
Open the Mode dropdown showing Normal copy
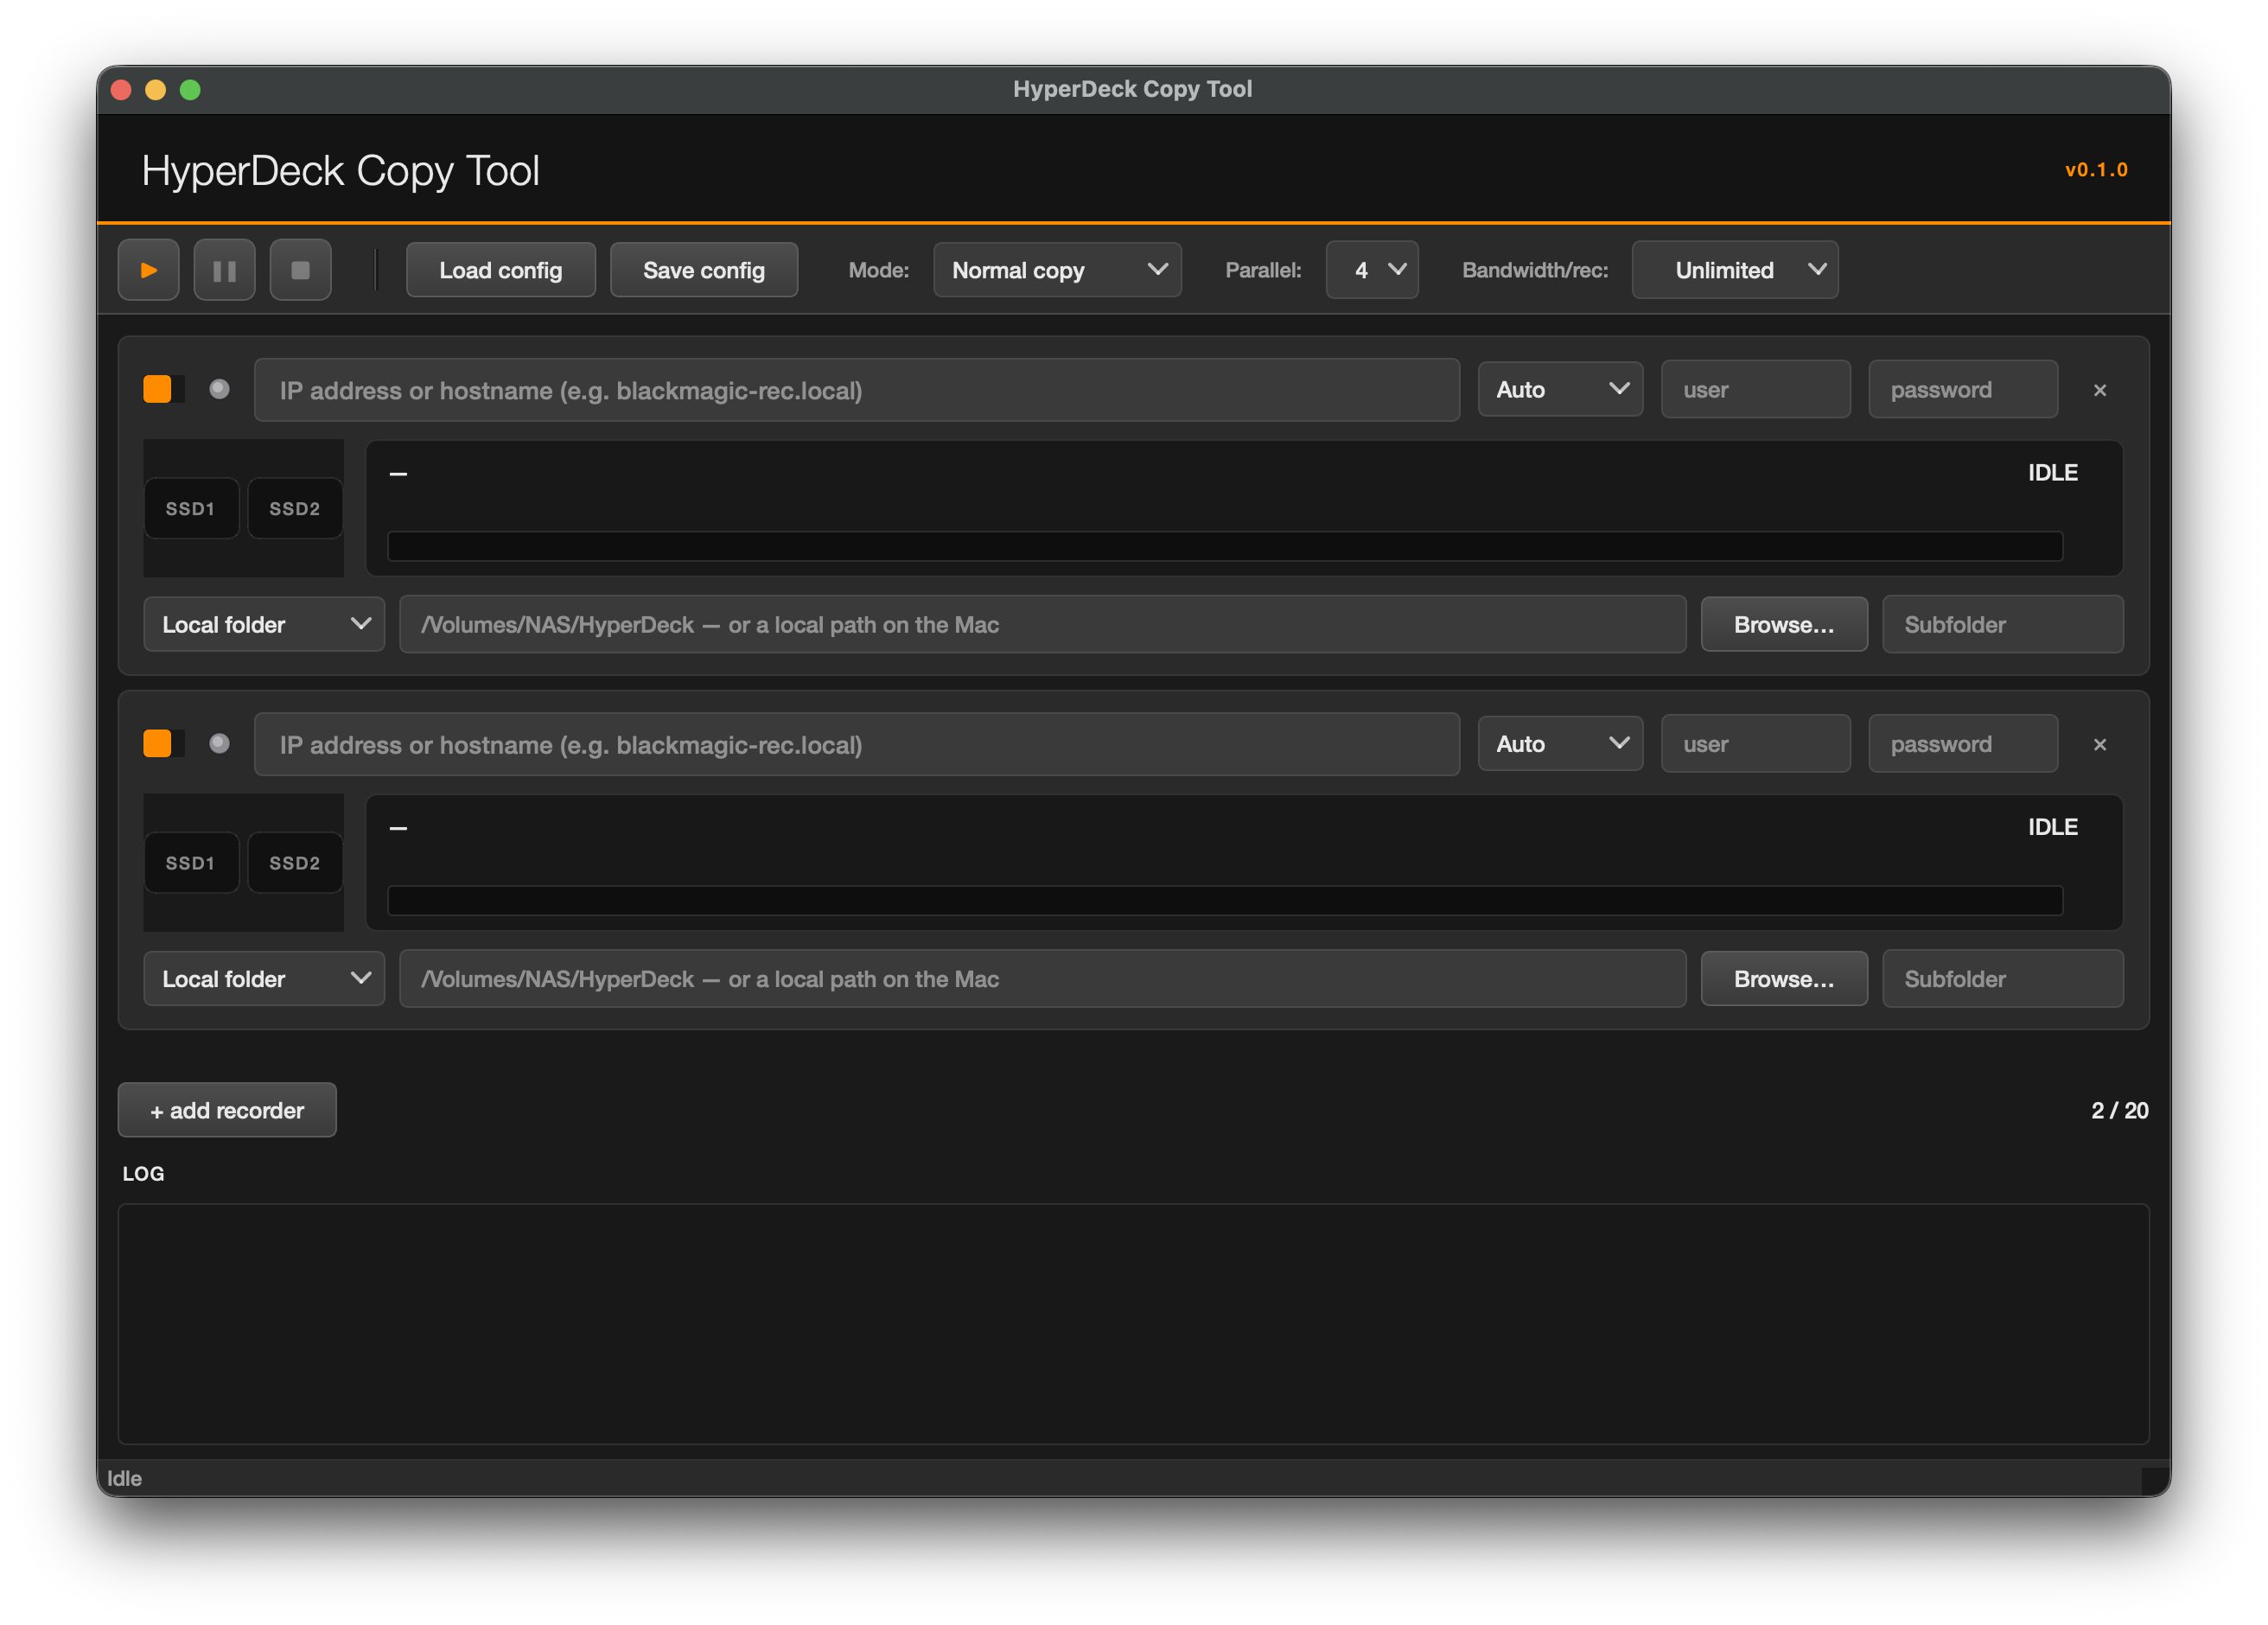(1057, 270)
